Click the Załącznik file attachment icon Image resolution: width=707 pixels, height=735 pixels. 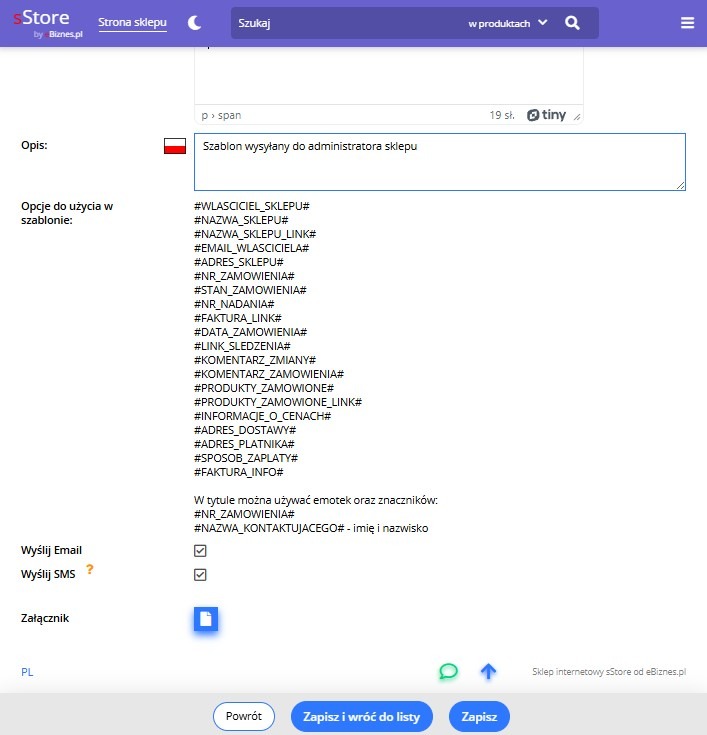[x=205, y=619]
